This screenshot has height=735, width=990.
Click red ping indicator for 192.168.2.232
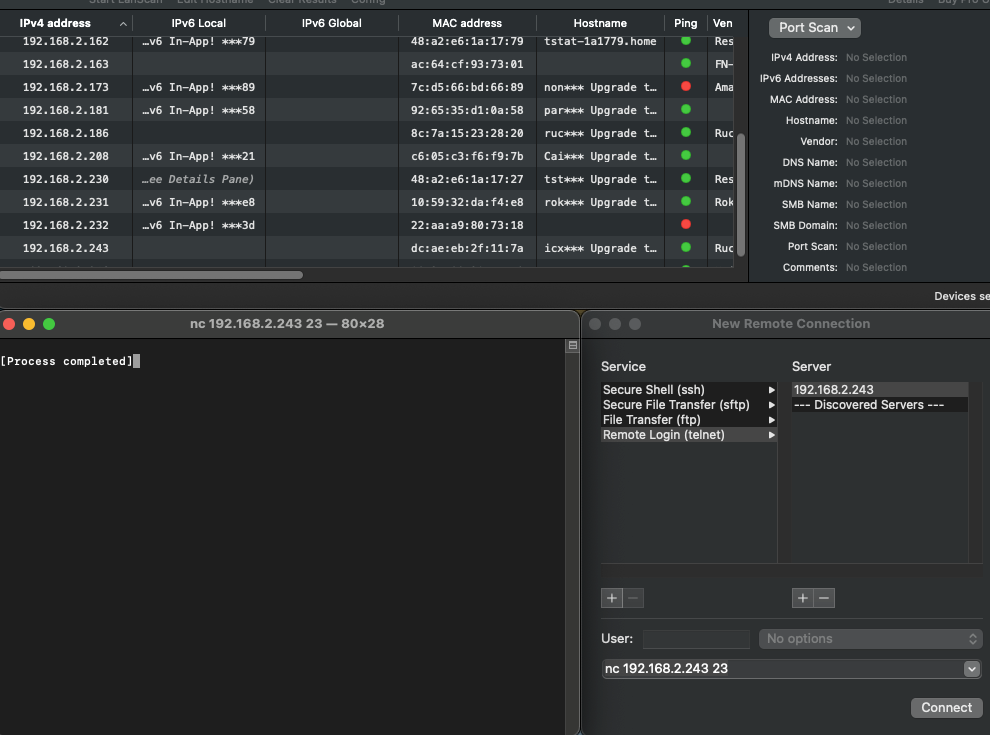click(x=686, y=224)
